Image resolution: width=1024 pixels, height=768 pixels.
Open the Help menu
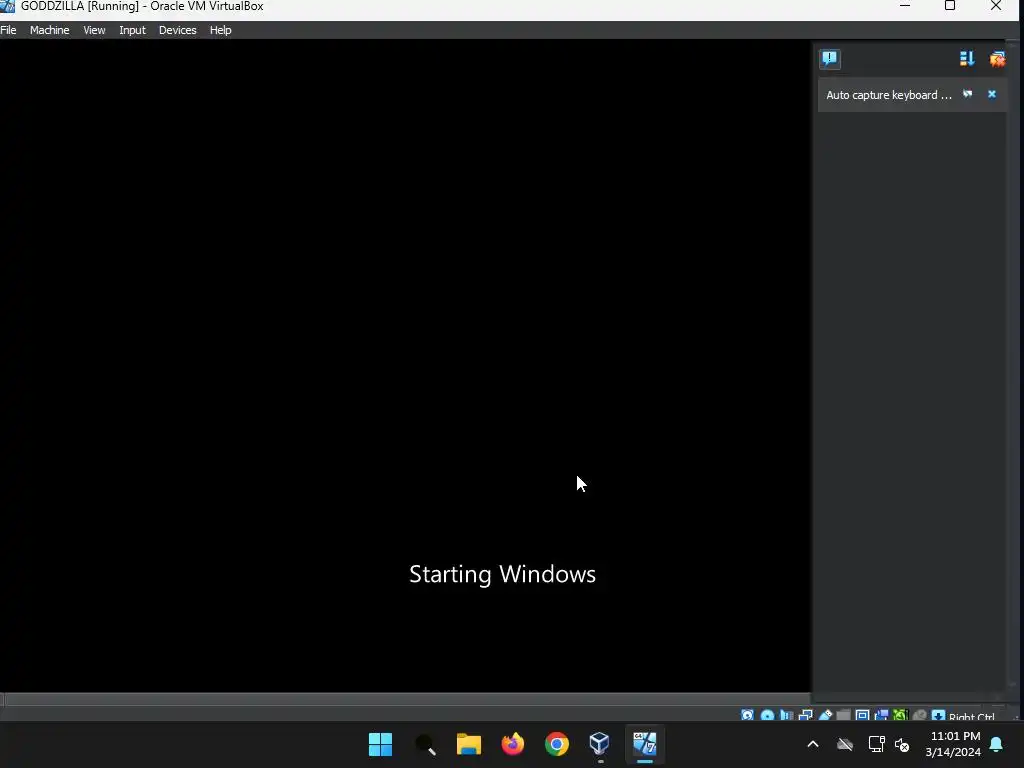(x=220, y=30)
